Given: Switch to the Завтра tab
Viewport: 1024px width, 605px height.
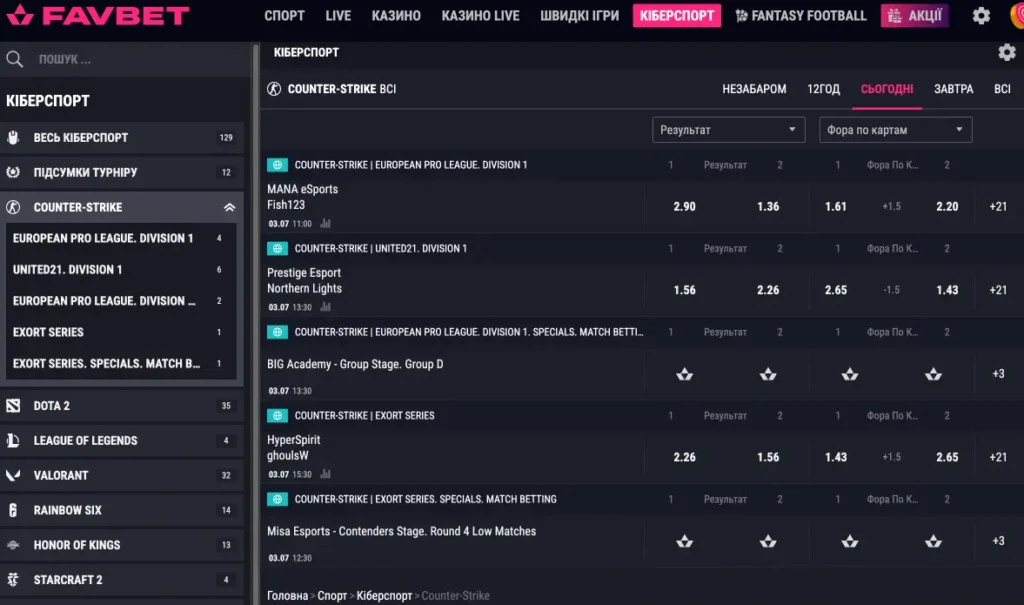Looking at the screenshot, I should (953, 89).
